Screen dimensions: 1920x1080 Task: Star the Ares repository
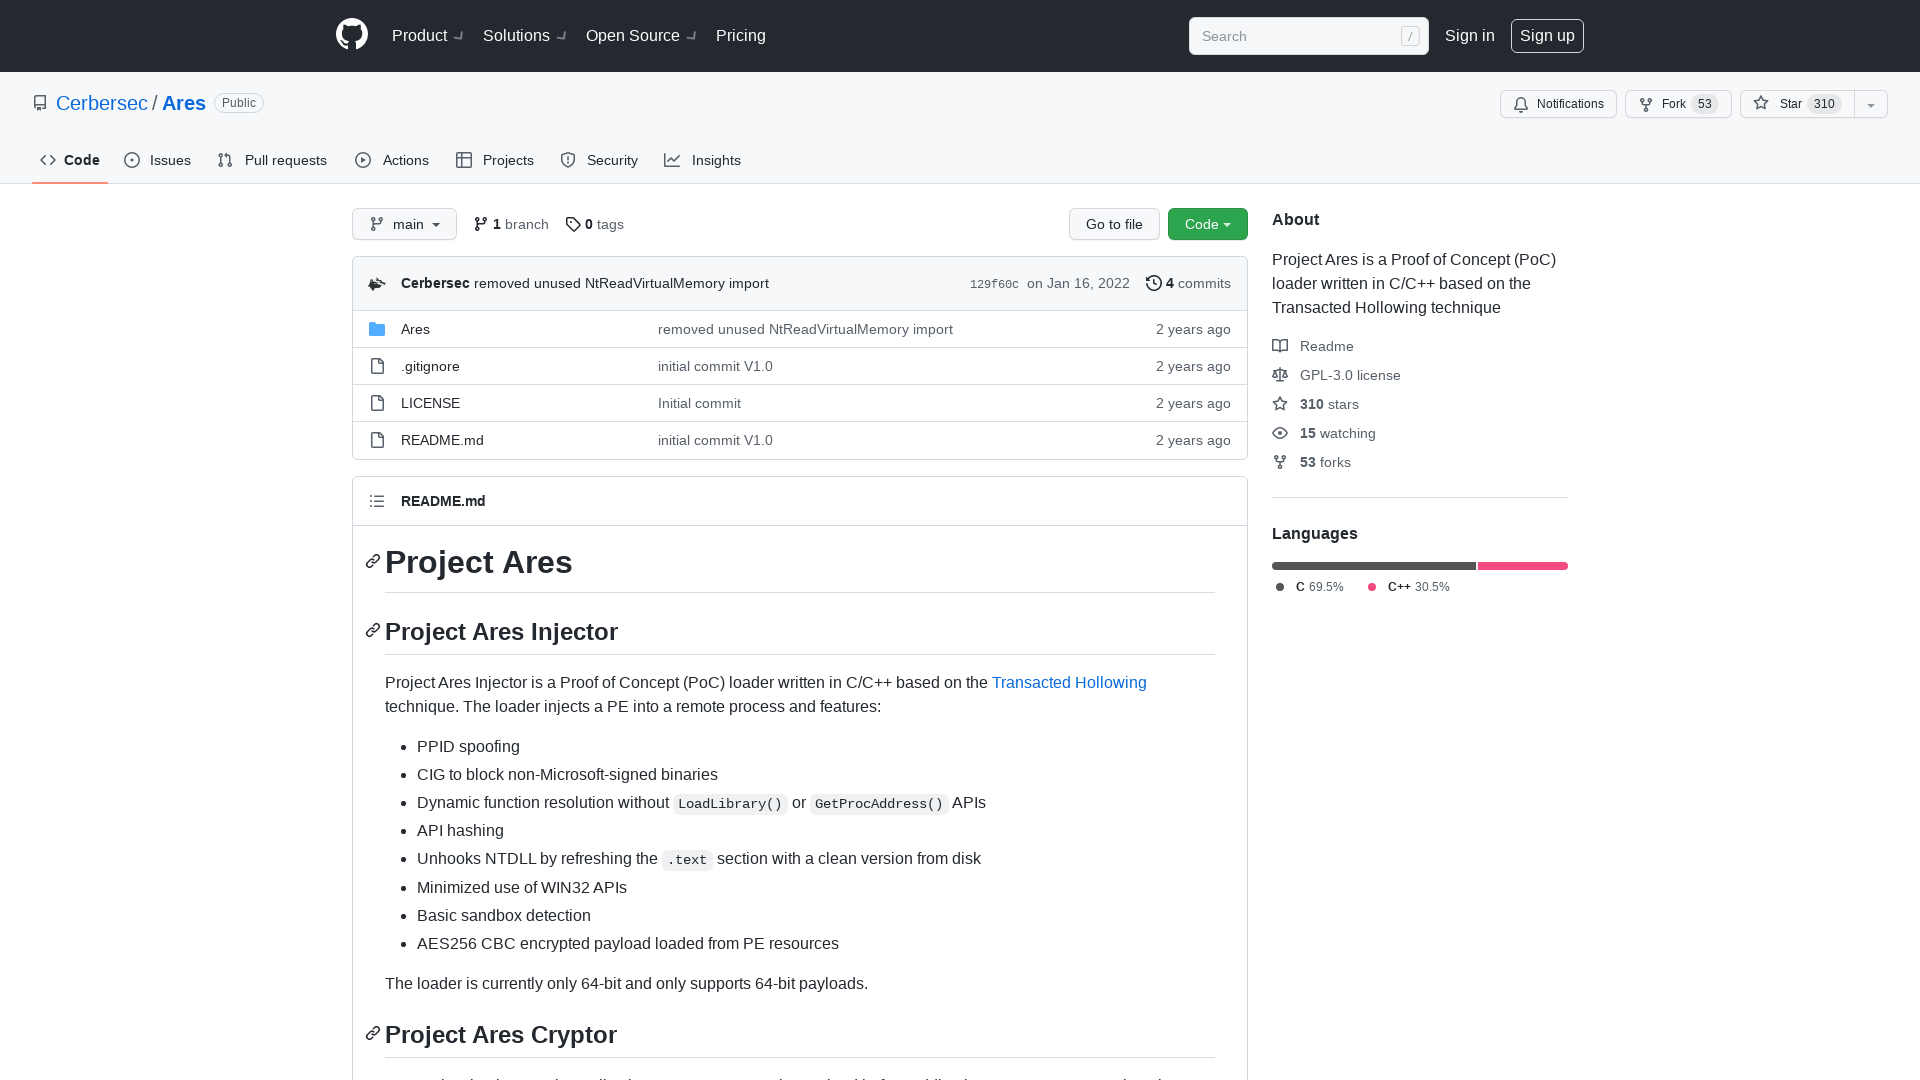pos(1797,104)
